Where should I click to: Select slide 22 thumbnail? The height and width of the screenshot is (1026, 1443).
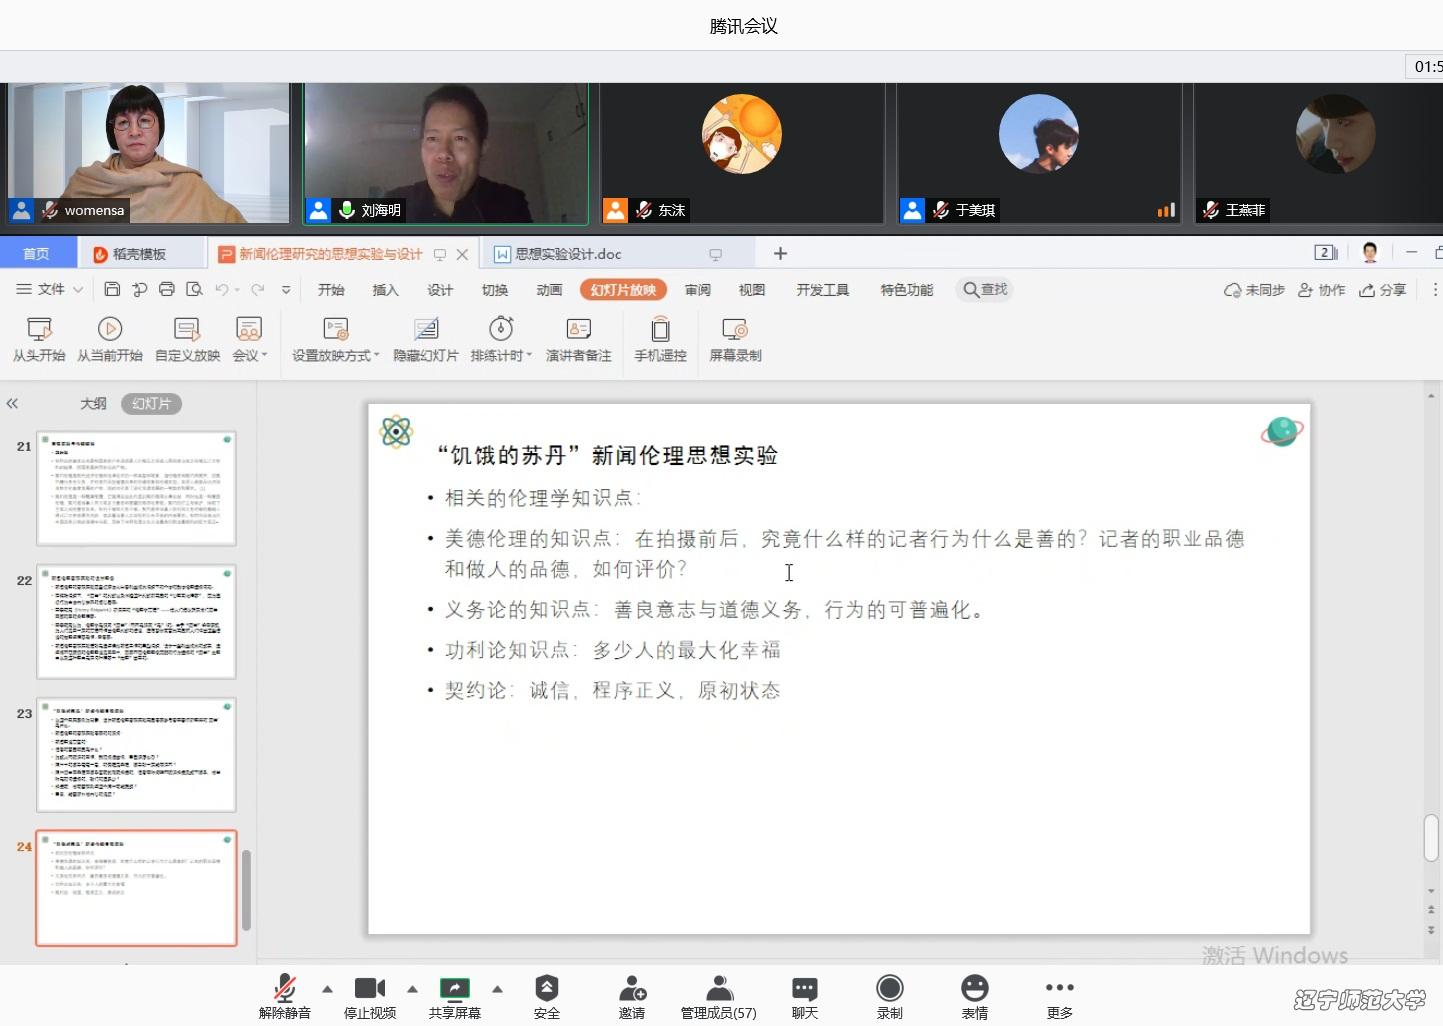[x=136, y=621]
